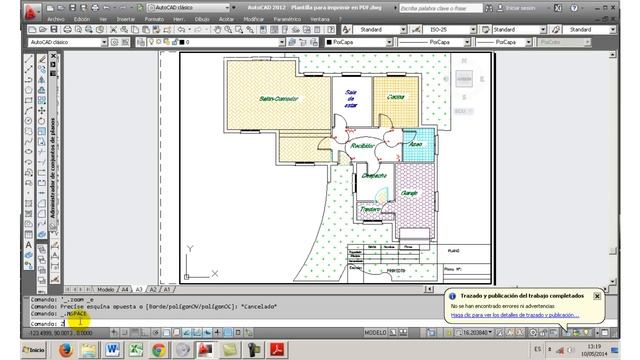Select the Erase modify tool
This screenshot has width=640, height=360.
click(x=42, y=60)
